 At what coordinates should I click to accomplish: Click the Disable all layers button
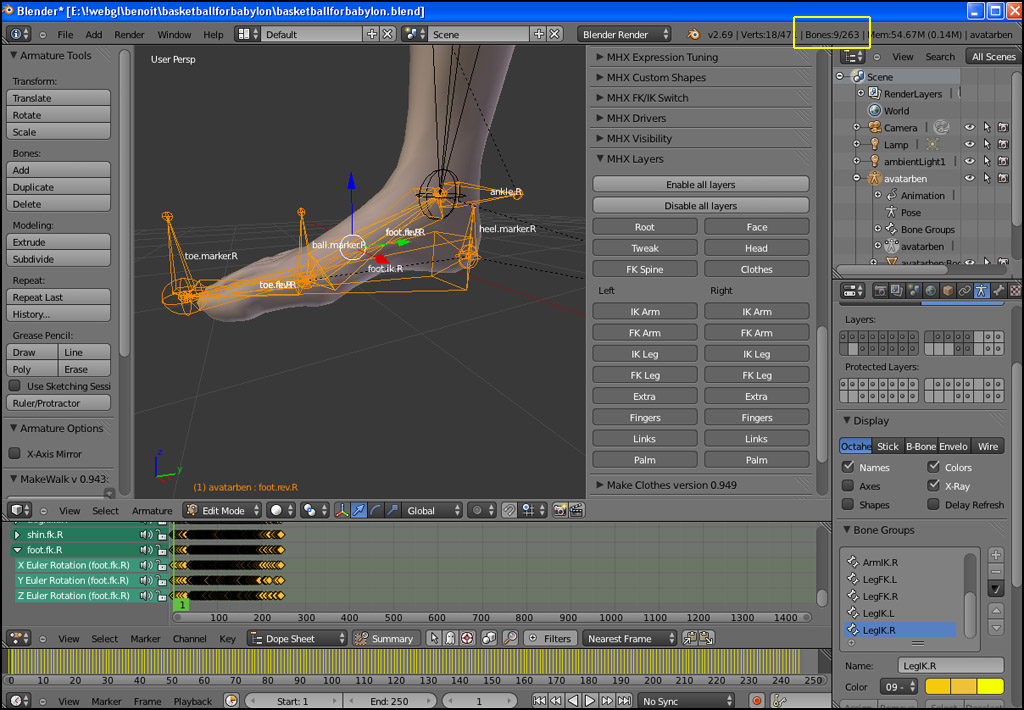(701, 205)
